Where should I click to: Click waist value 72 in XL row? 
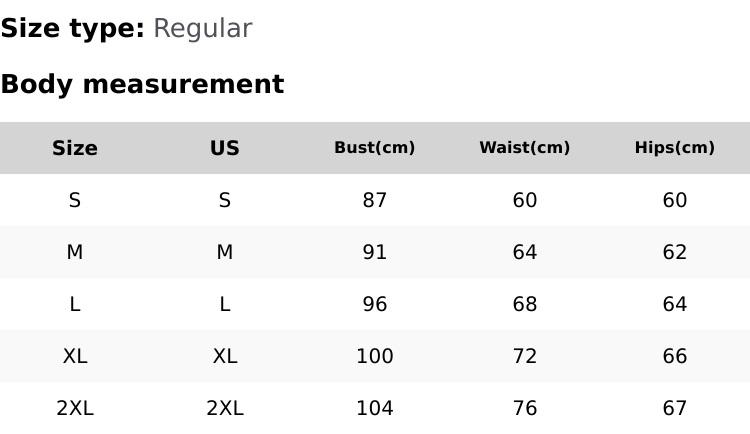(525, 356)
